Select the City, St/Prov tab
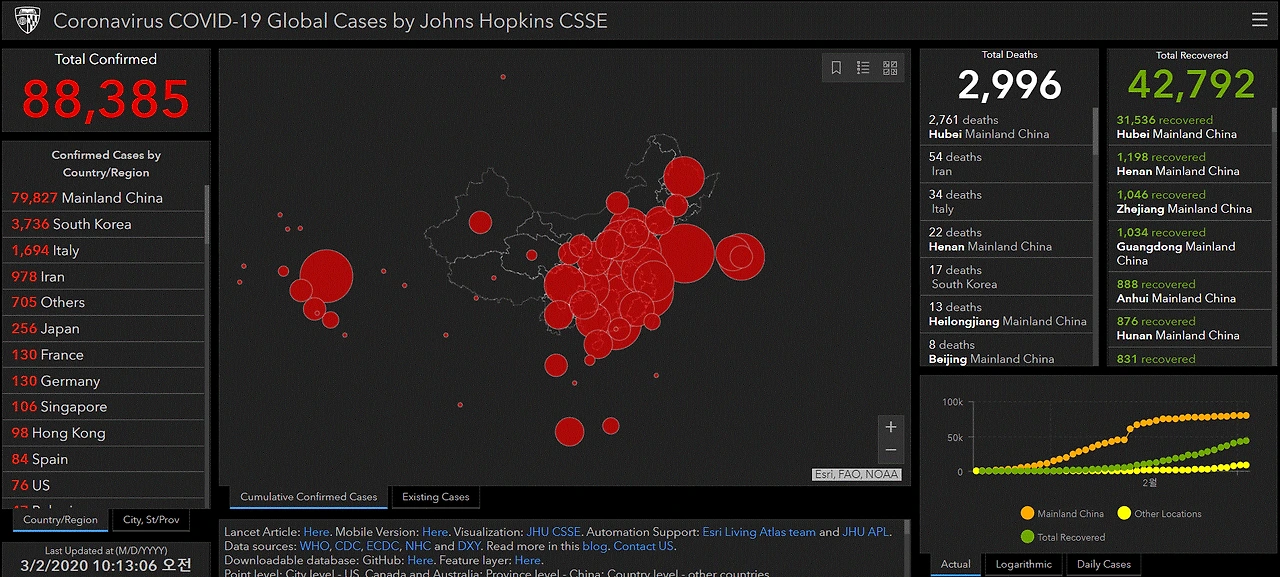Viewport: 1280px width, 577px height. (x=151, y=519)
